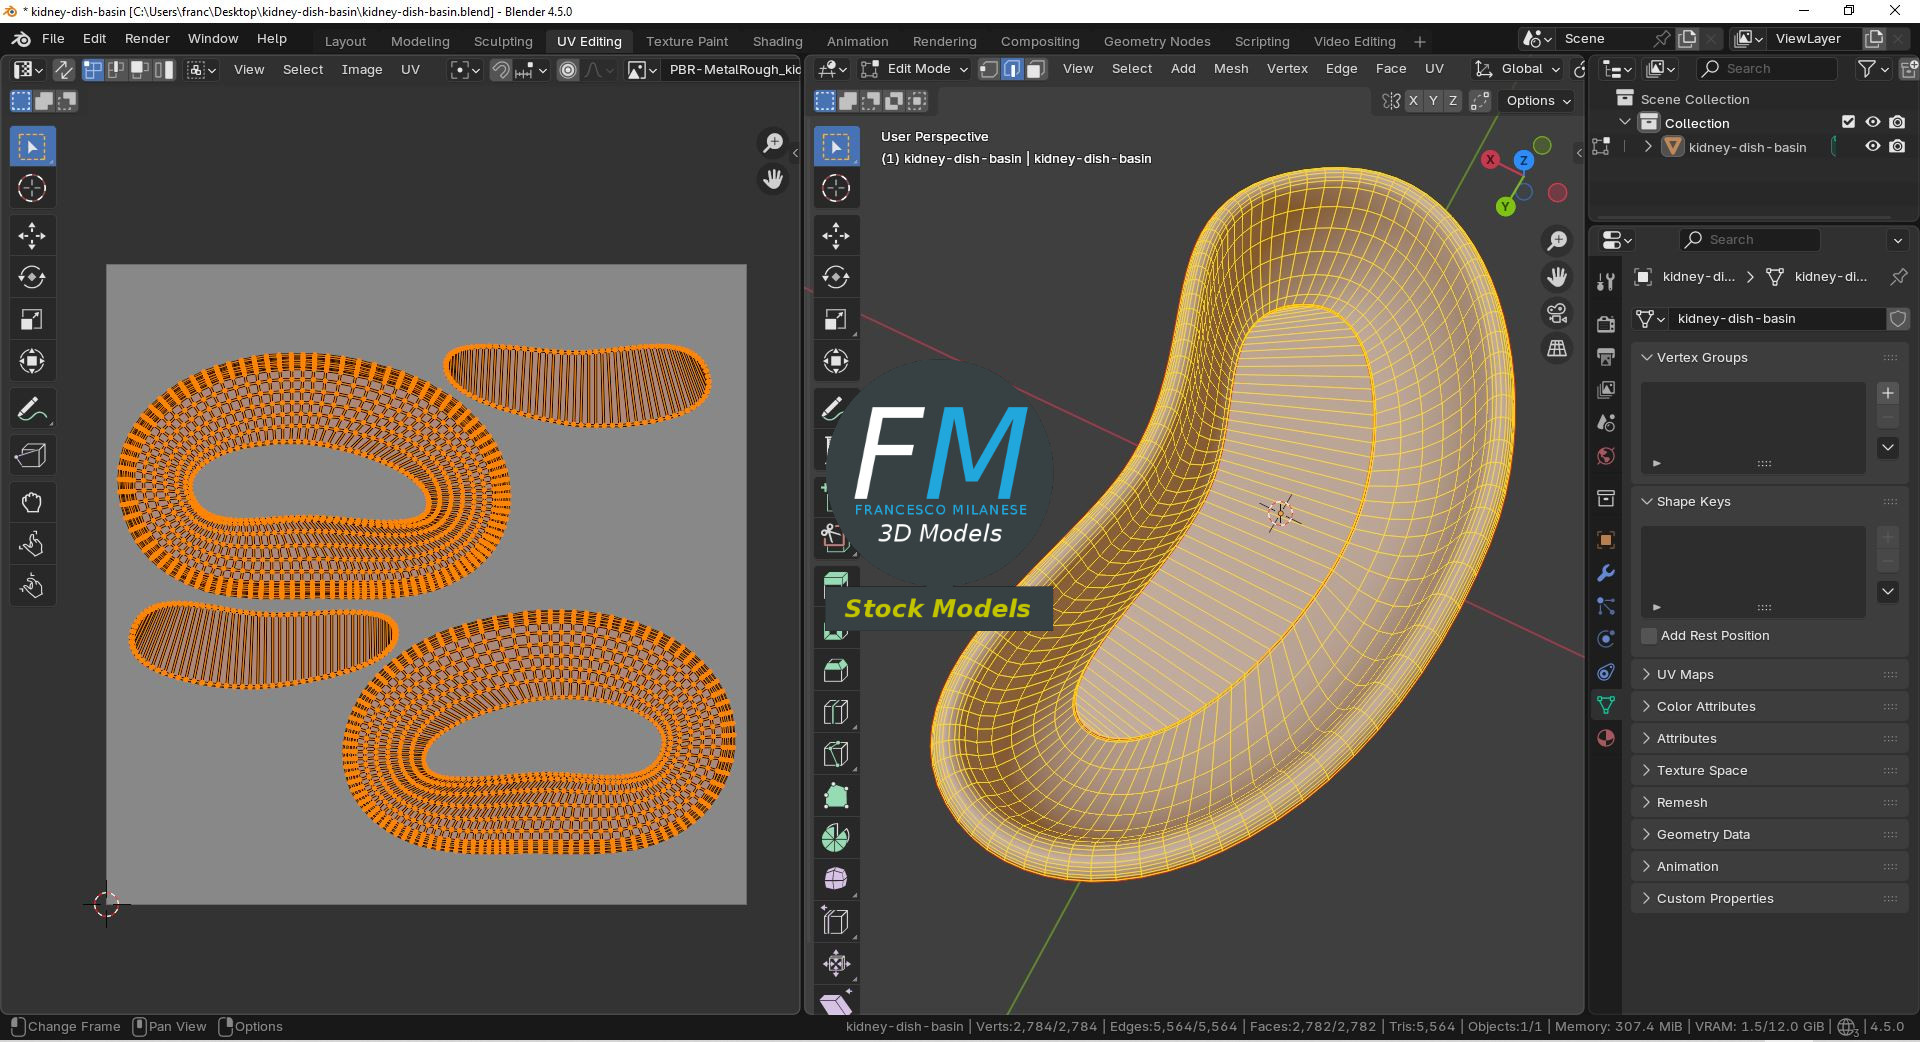Select the Cursor tool in the 3D viewport
Viewport: 1920px width, 1042px height.
pyautogui.click(x=836, y=189)
